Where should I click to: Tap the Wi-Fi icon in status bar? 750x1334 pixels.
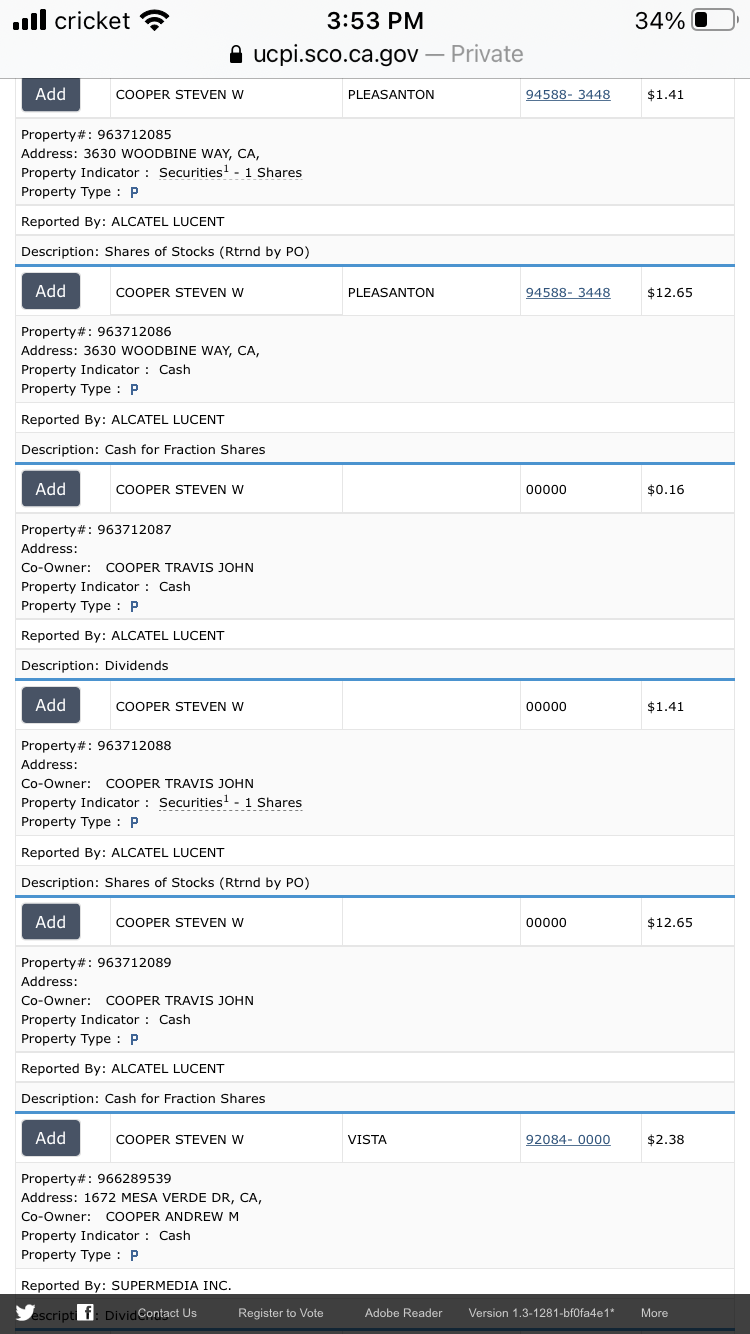tap(154, 20)
